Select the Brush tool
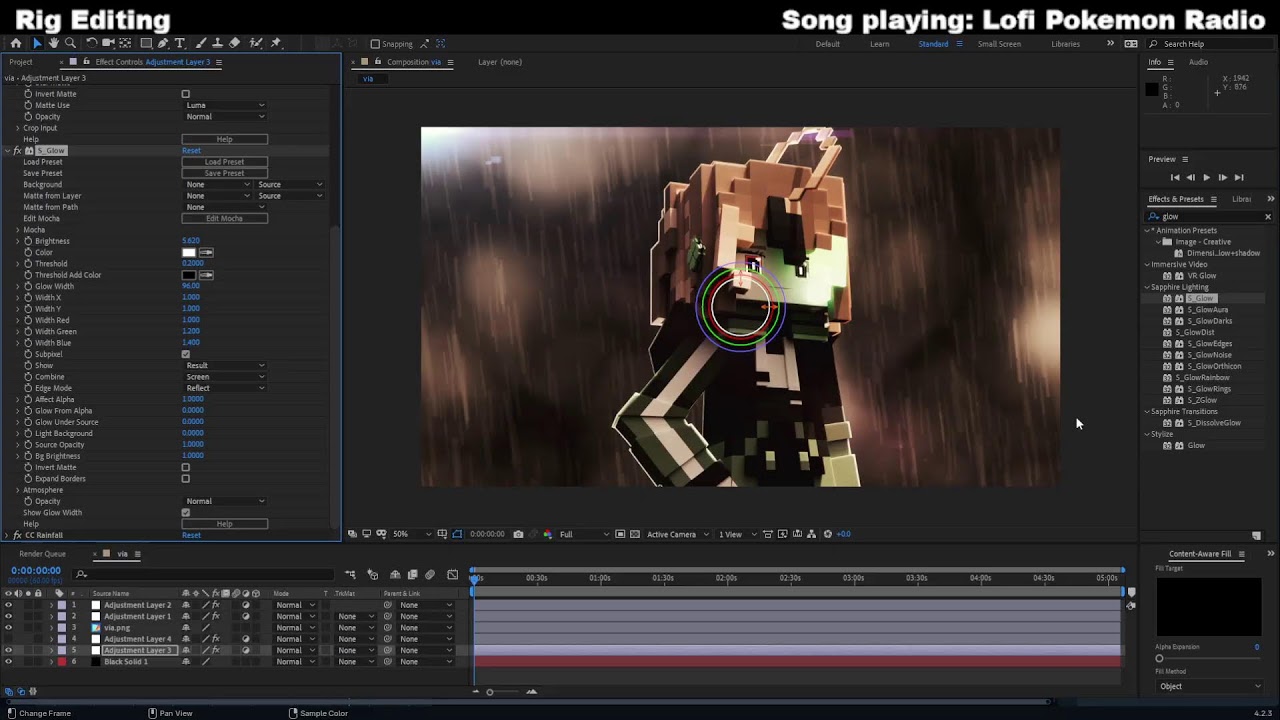Screen dimensions: 1280x720 click(201, 43)
